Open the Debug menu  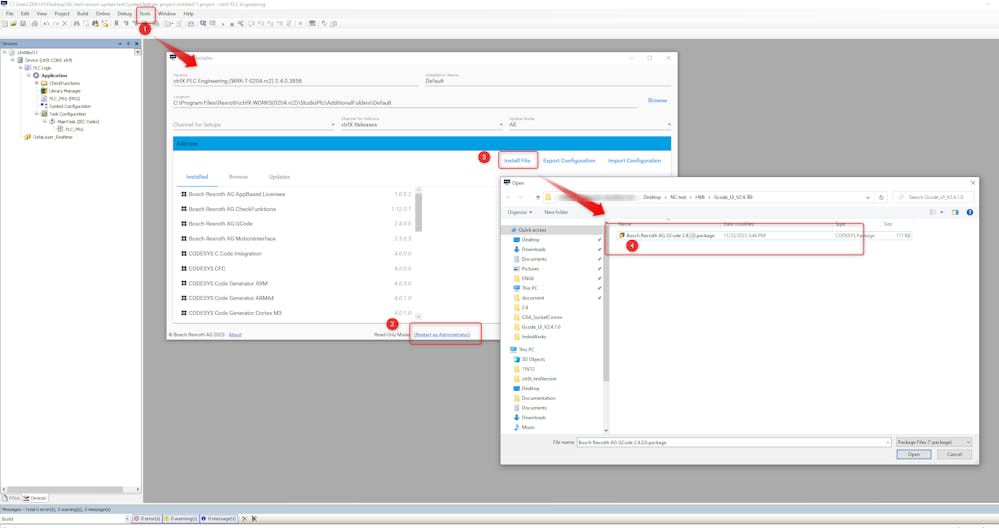click(x=124, y=13)
